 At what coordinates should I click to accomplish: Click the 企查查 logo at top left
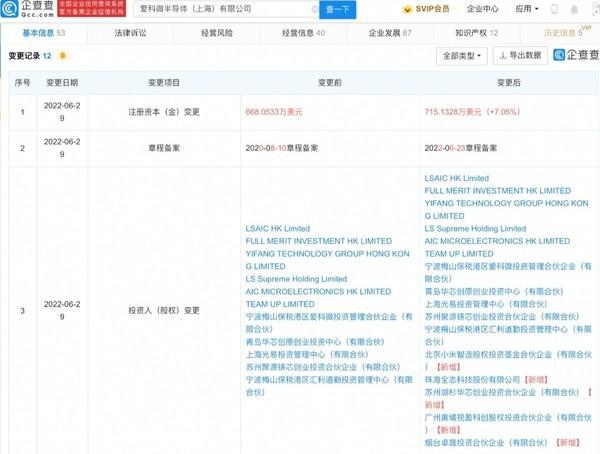point(27,10)
